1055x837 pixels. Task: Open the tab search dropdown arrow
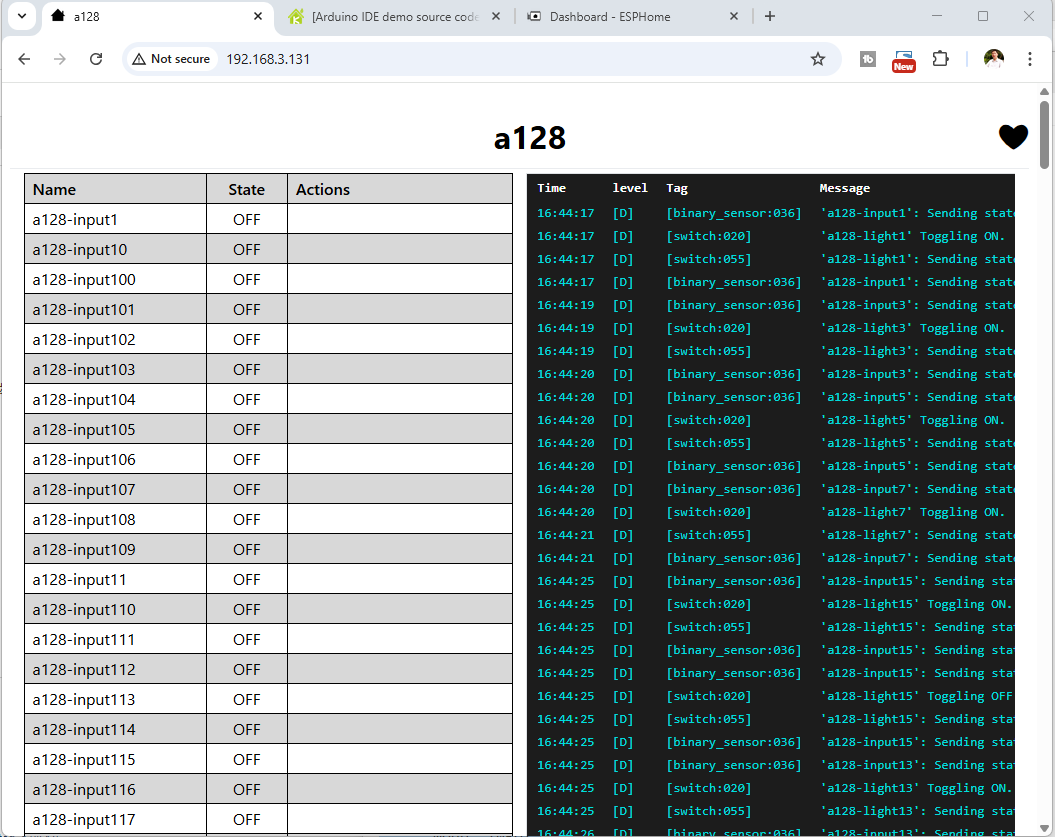(21, 16)
